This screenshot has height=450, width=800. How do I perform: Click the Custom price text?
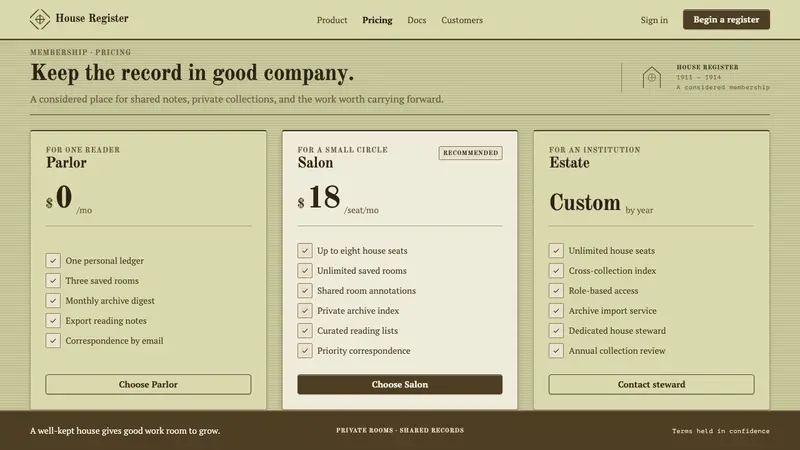[x=585, y=203]
